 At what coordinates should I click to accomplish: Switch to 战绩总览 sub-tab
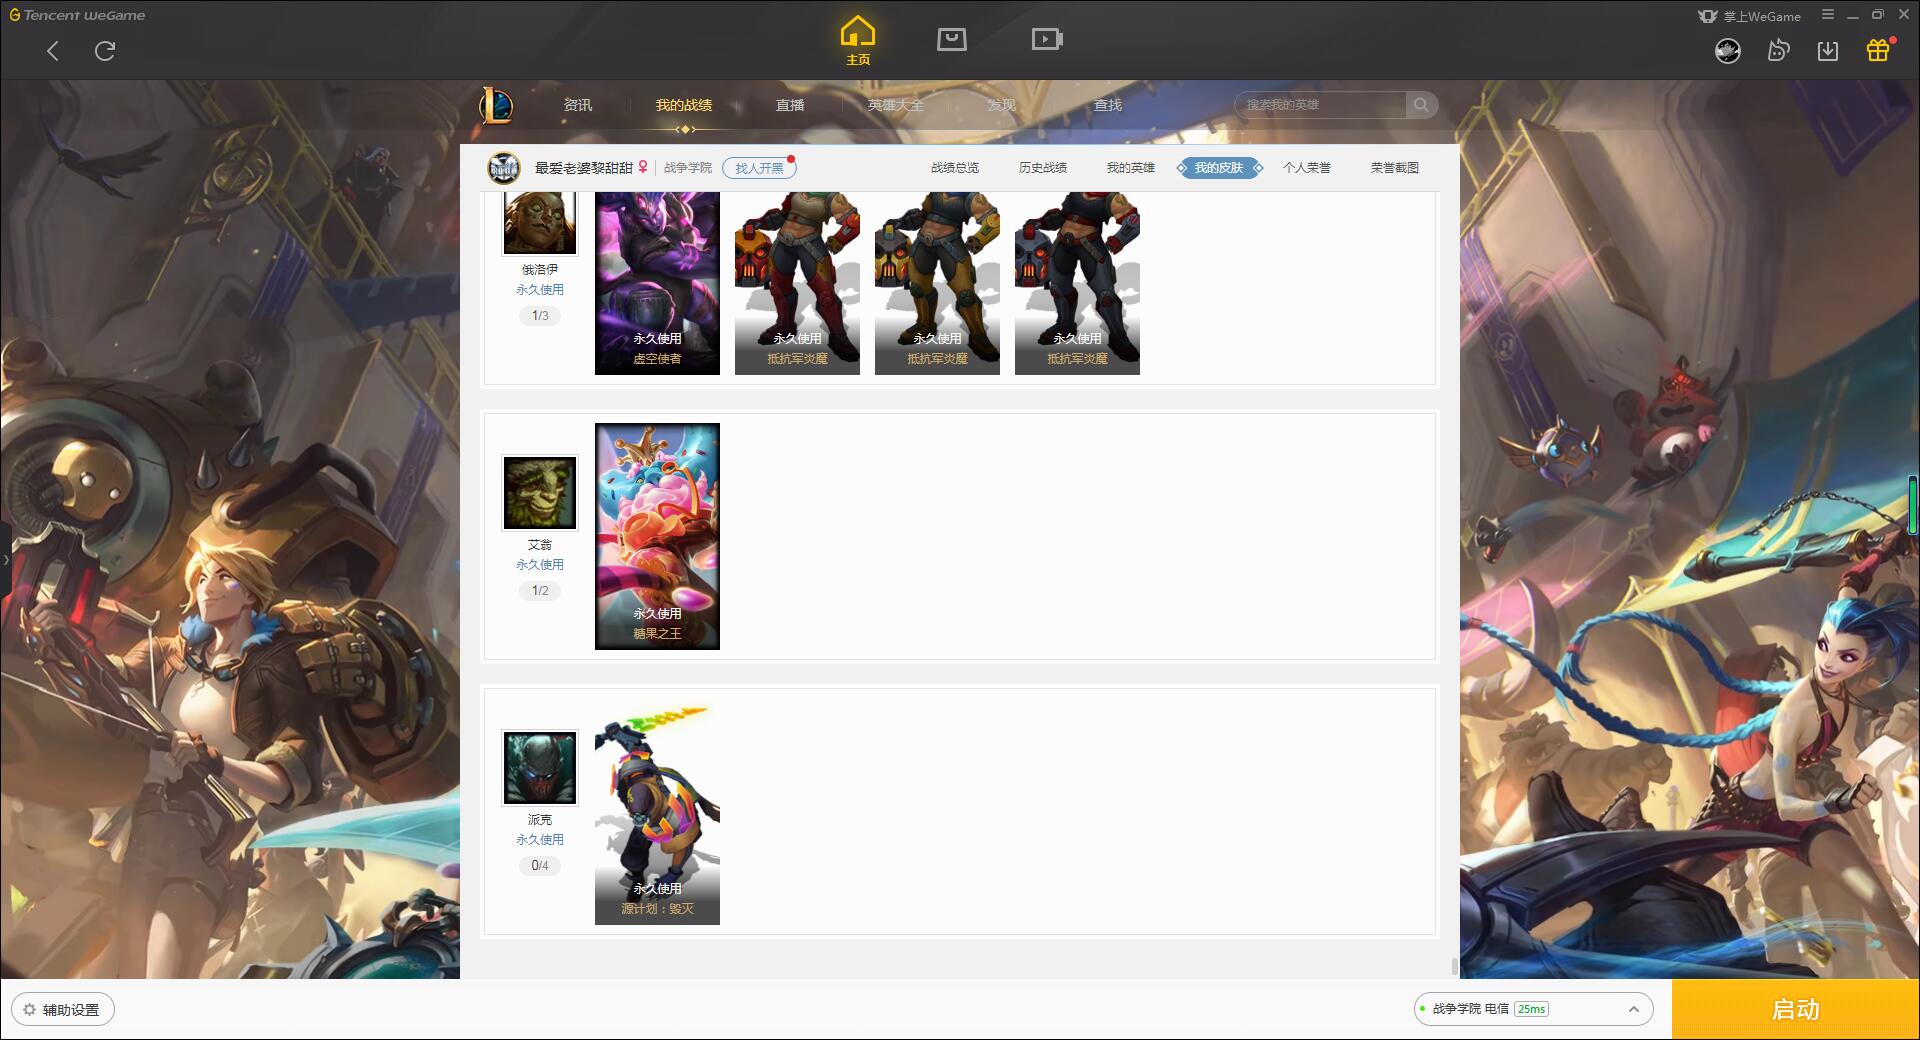pos(955,168)
